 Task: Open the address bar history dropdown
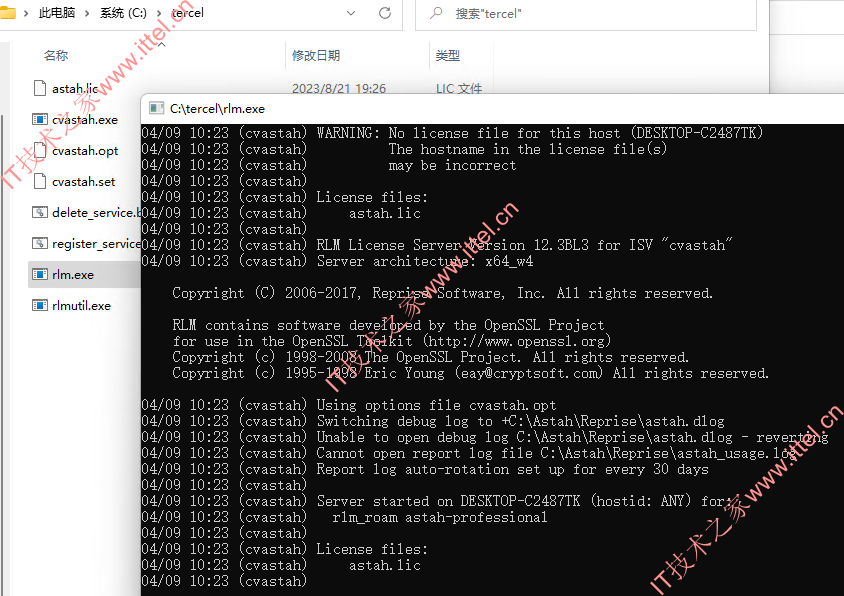[351, 13]
